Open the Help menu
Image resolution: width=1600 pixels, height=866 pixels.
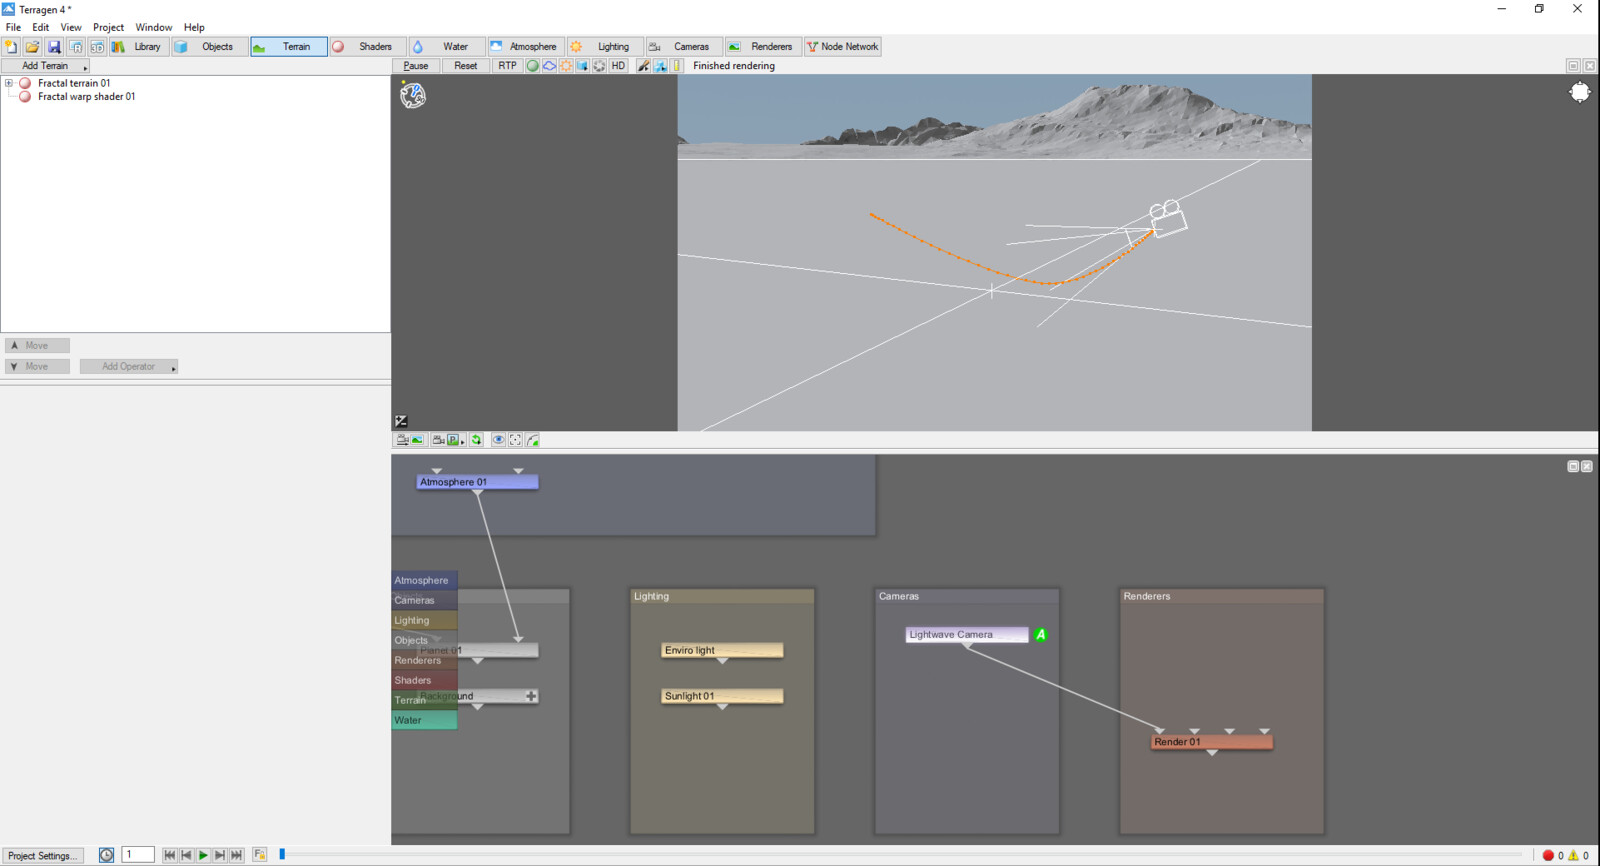pos(194,27)
